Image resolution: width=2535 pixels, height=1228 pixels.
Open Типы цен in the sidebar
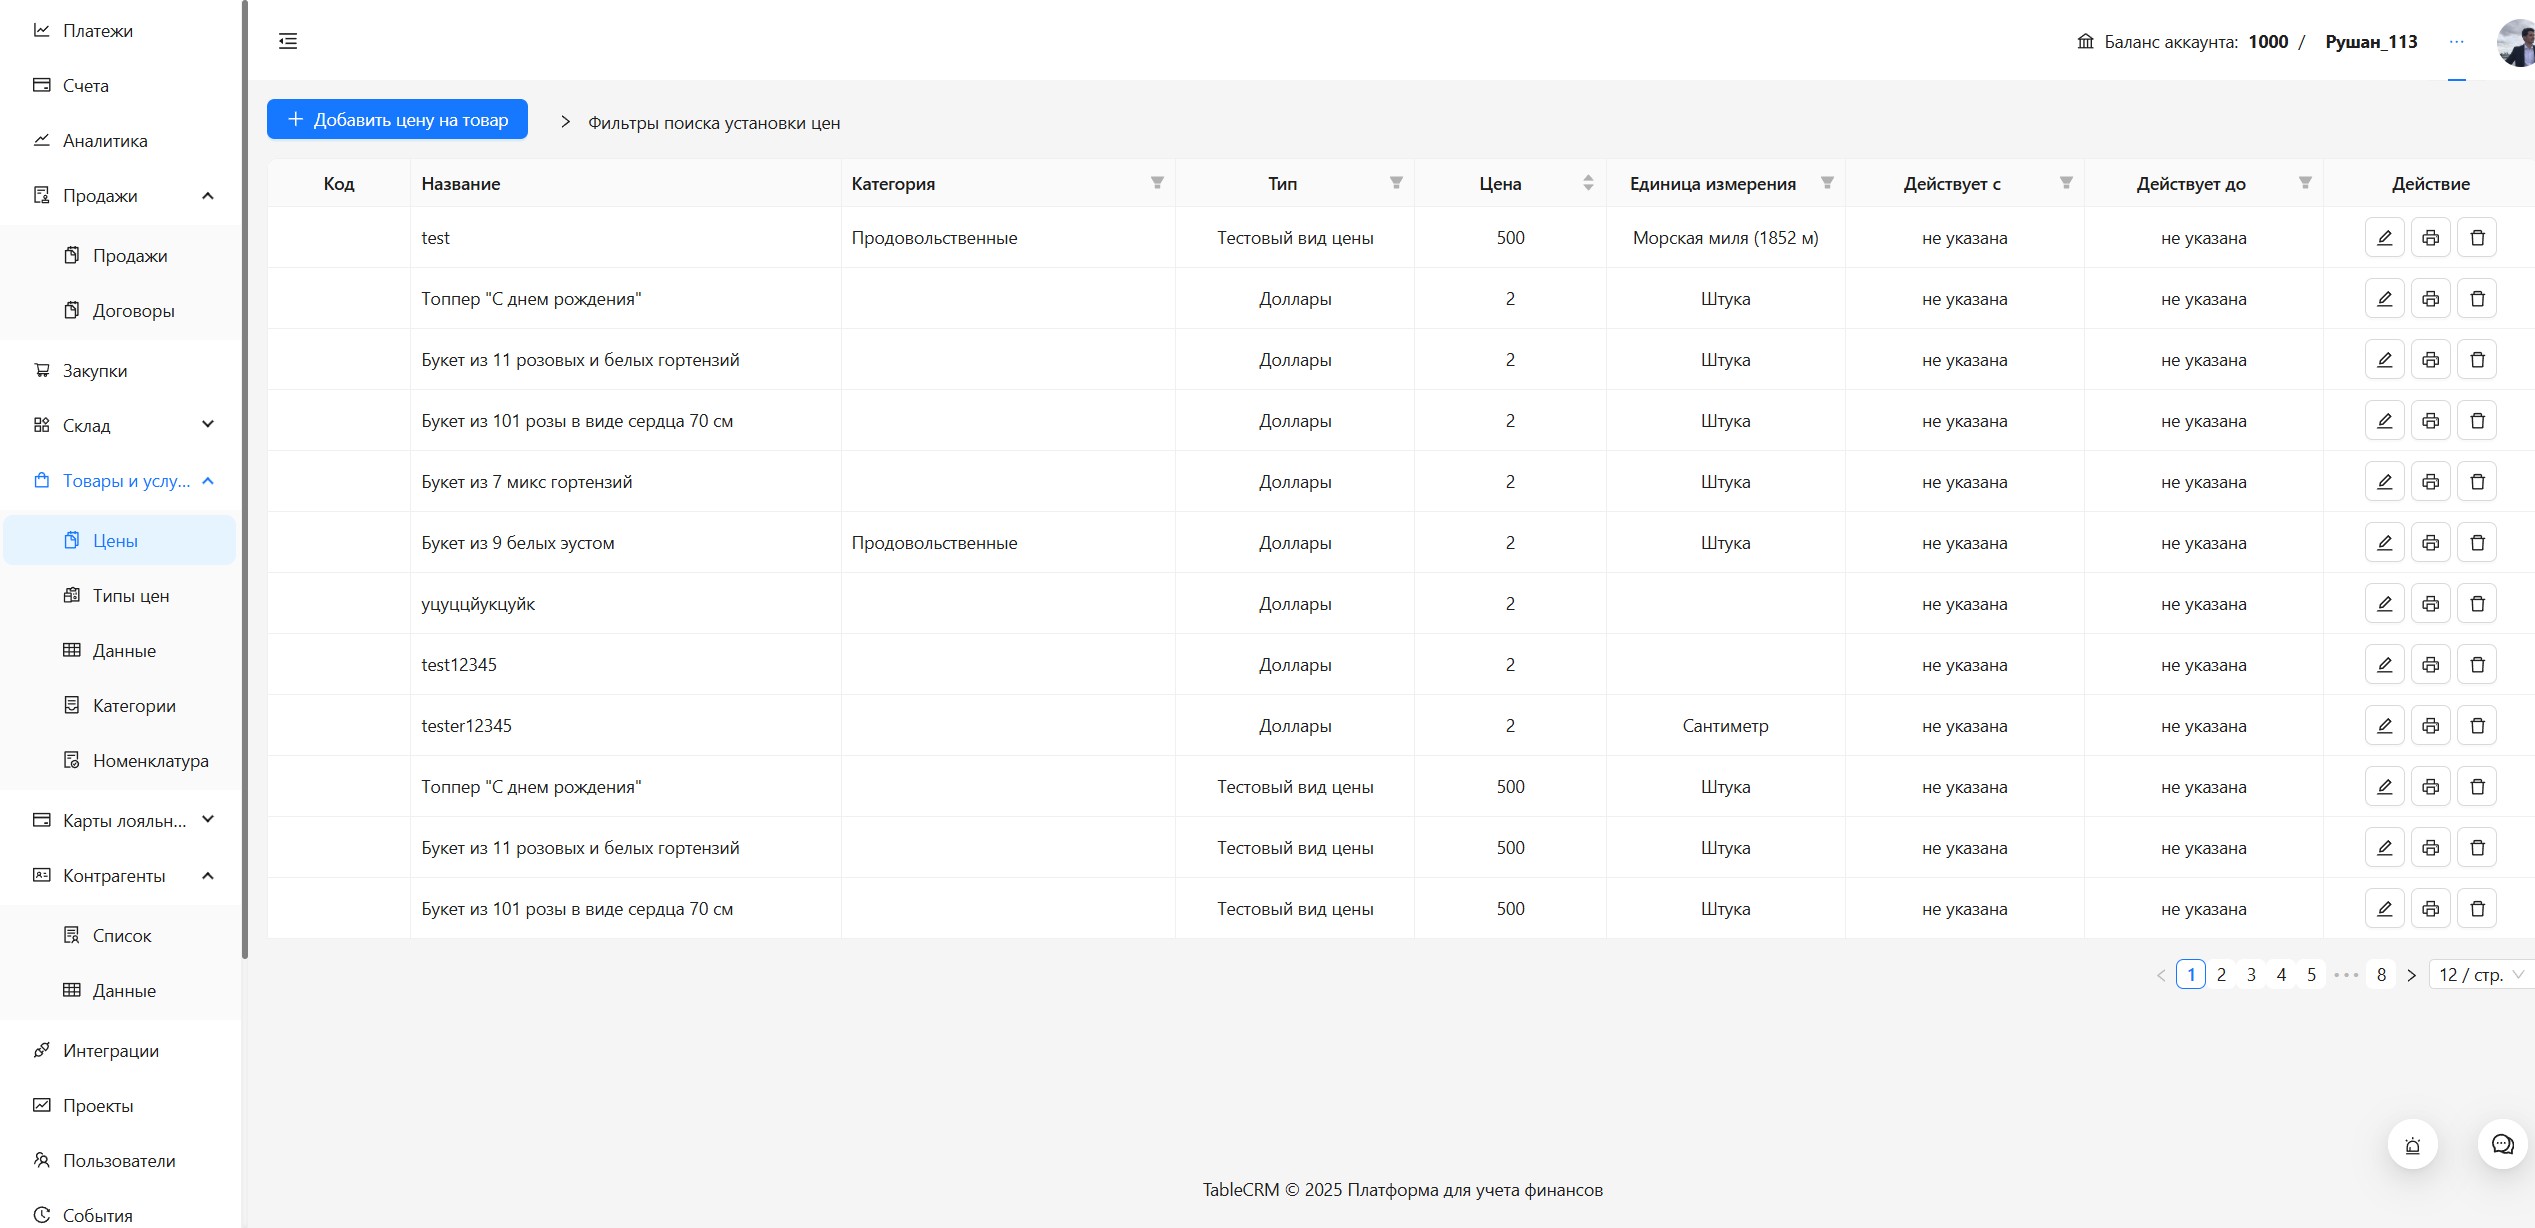tap(130, 596)
